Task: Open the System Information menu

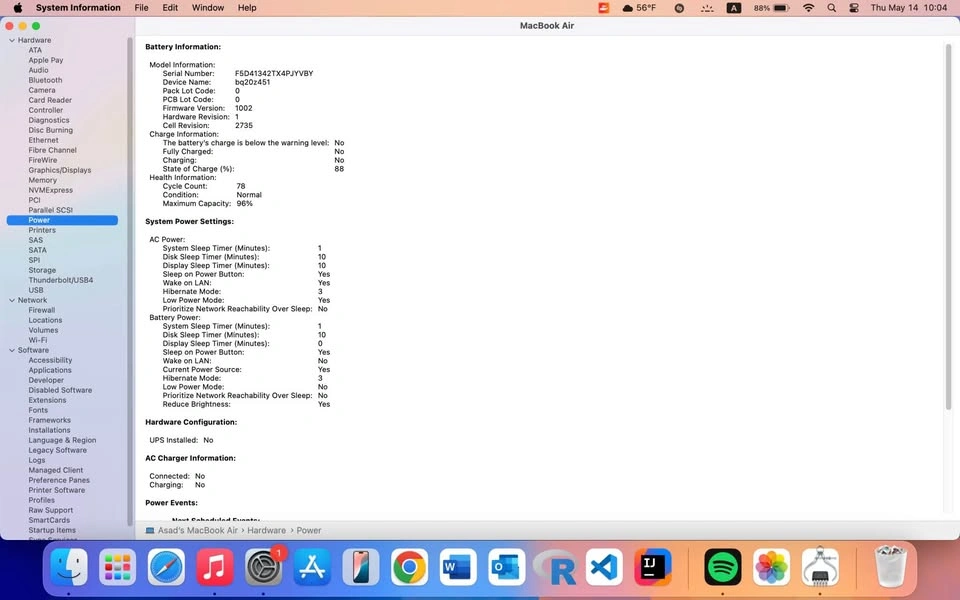Action: 78,8
